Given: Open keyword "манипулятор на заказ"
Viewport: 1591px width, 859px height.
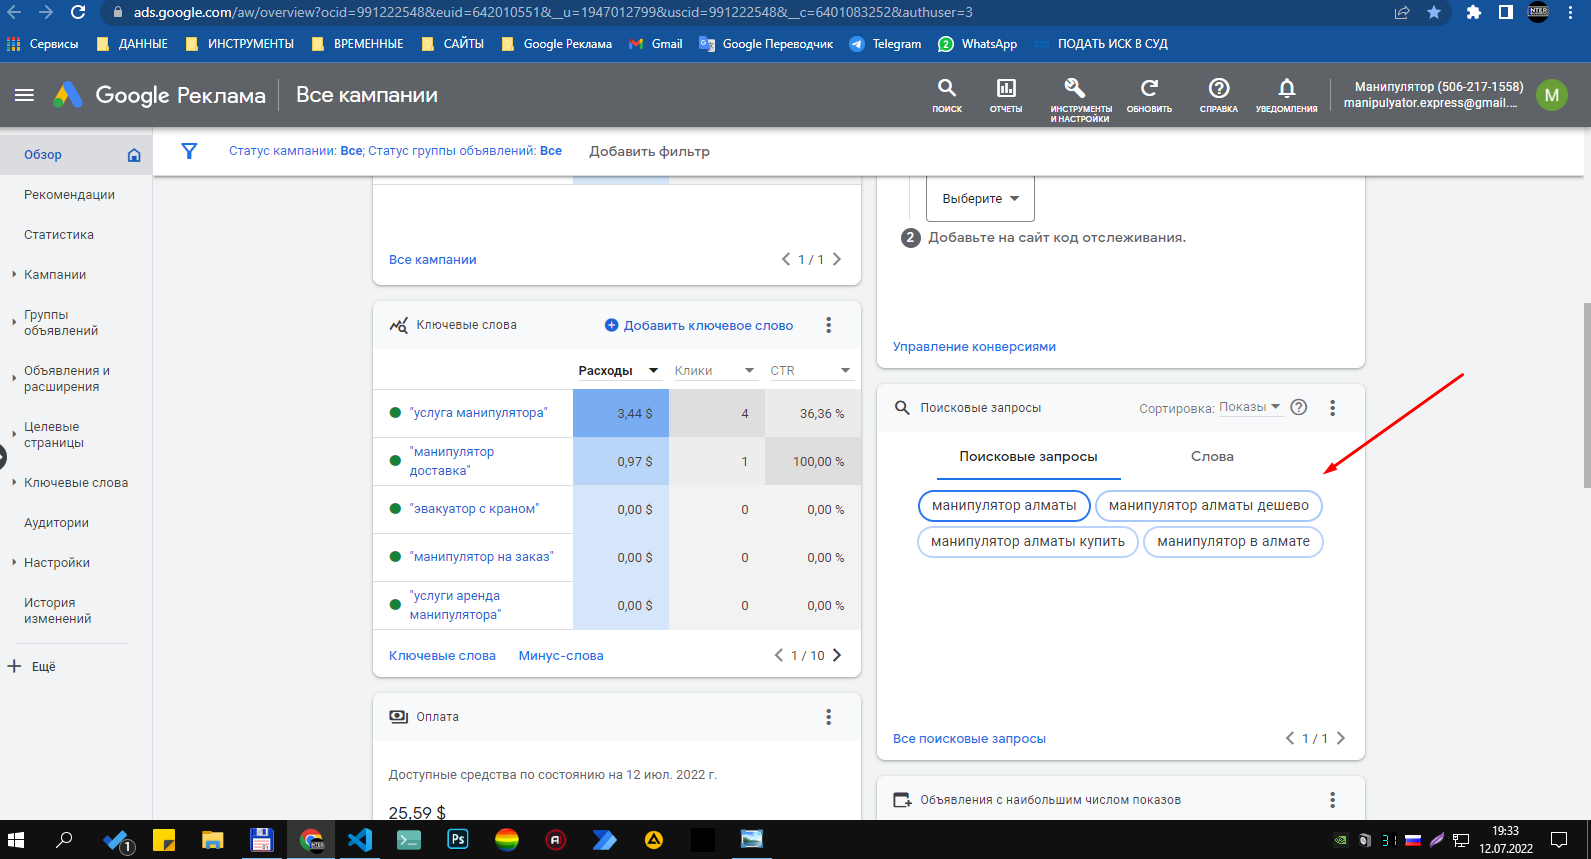Looking at the screenshot, I should (x=481, y=557).
